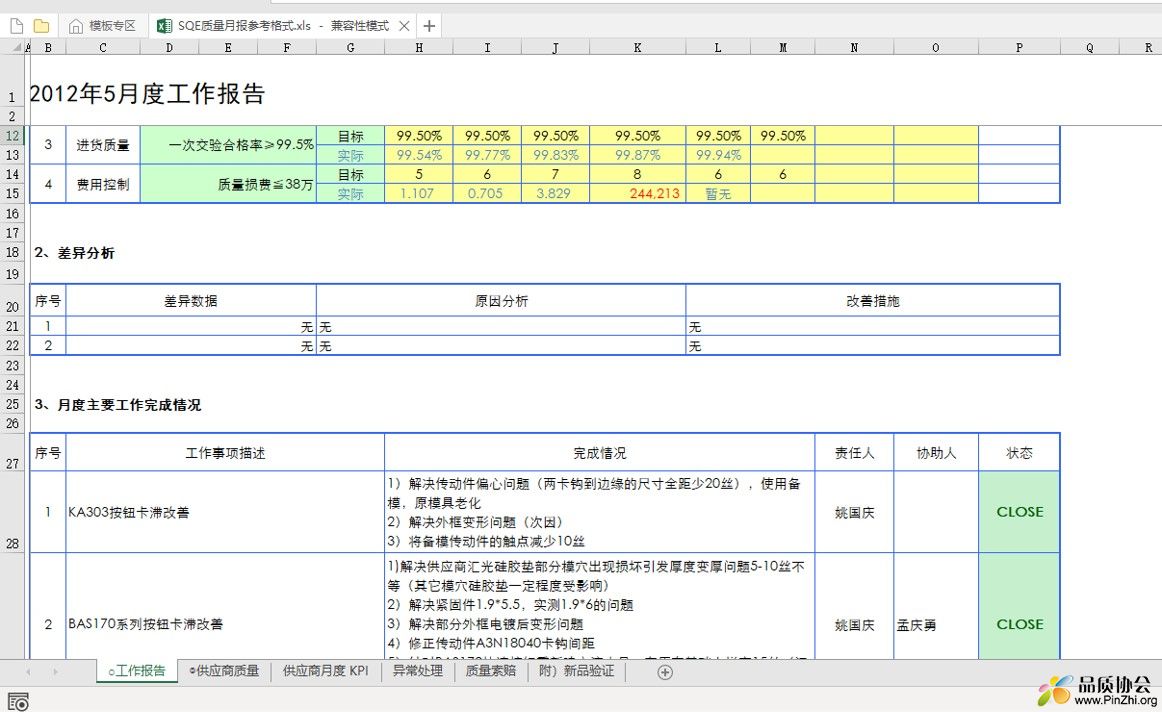Select row 15 header
The image size is (1162, 712).
tap(13, 193)
